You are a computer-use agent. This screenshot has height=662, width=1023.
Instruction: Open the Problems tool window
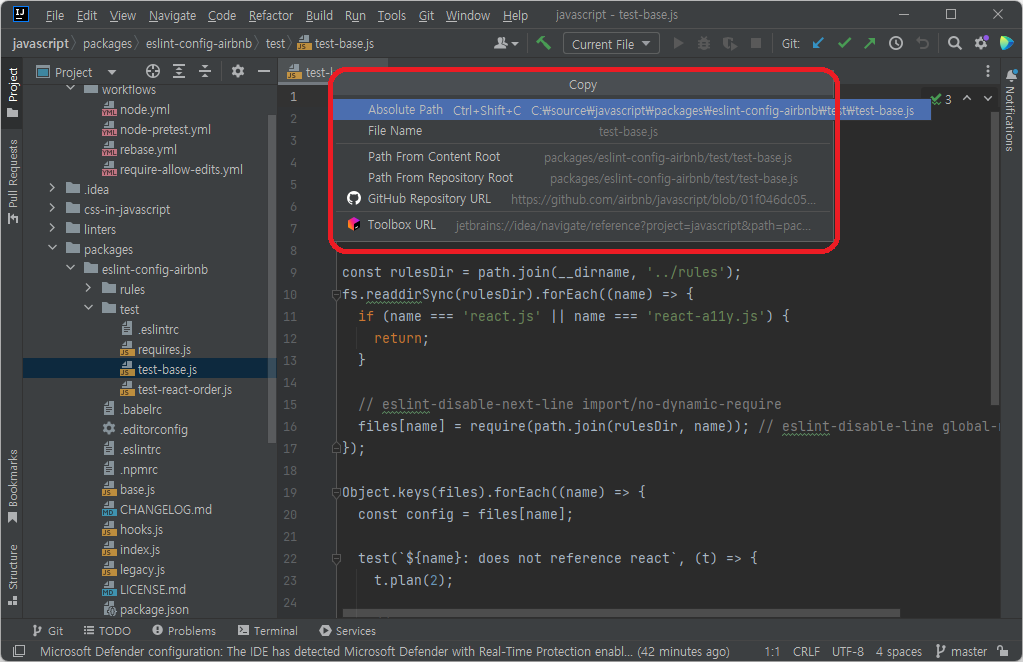pyautogui.click(x=184, y=631)
